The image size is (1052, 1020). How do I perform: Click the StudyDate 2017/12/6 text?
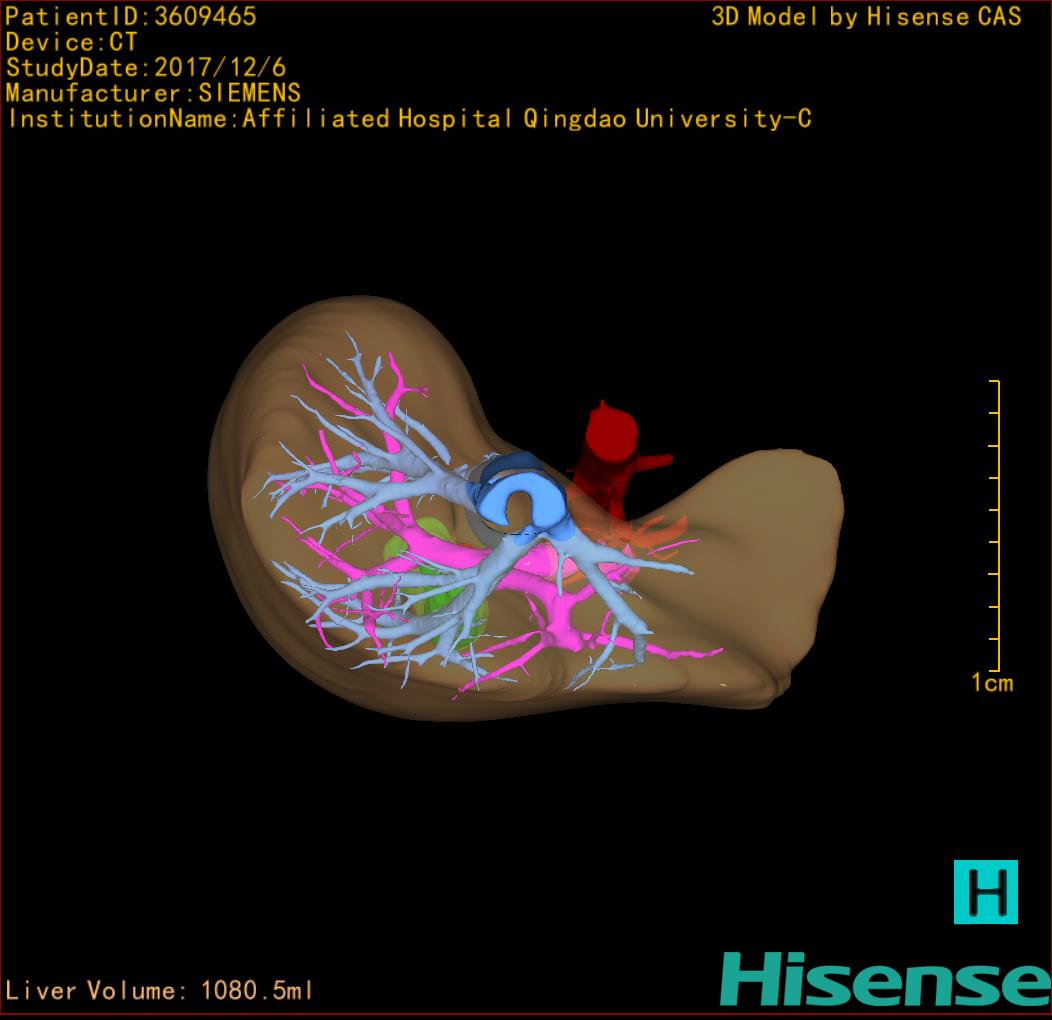click(x=146, y=68)
